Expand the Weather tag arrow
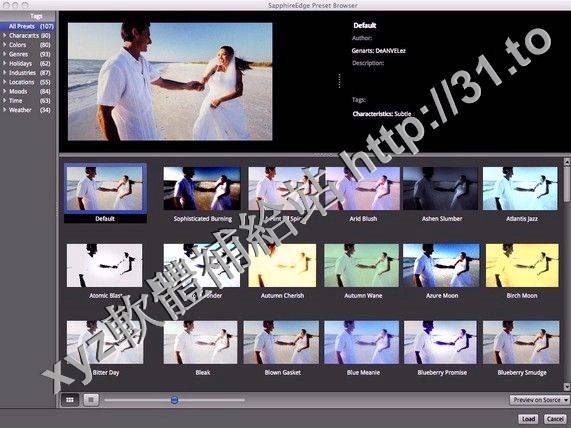Viewport: 571px width, 428px height. (4, 110)
